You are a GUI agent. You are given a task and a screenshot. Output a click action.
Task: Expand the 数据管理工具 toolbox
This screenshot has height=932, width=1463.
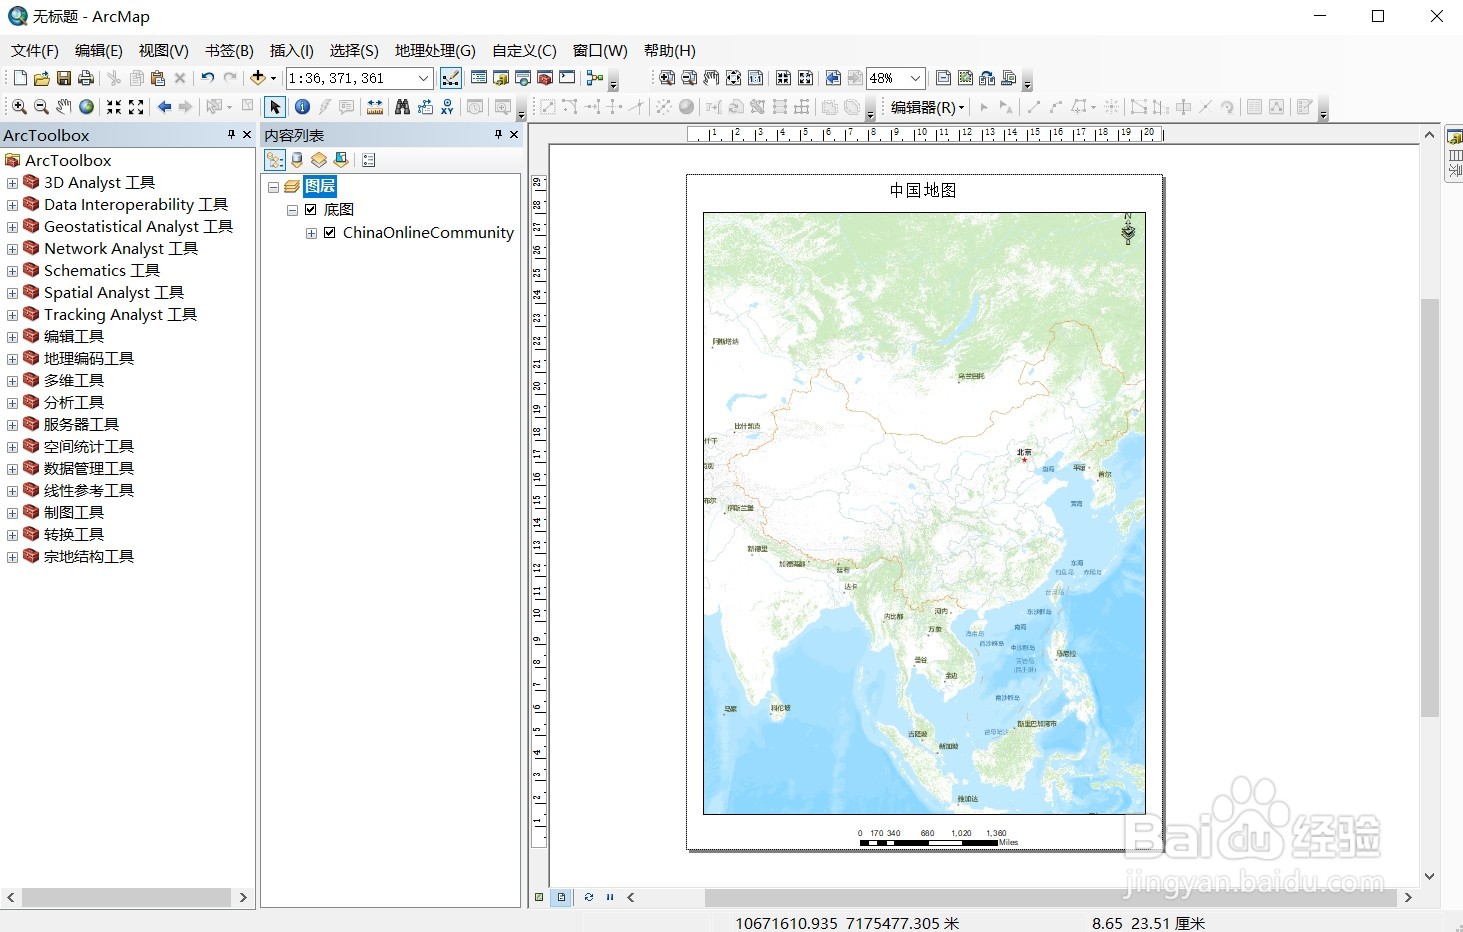click(x=12, y=469)
